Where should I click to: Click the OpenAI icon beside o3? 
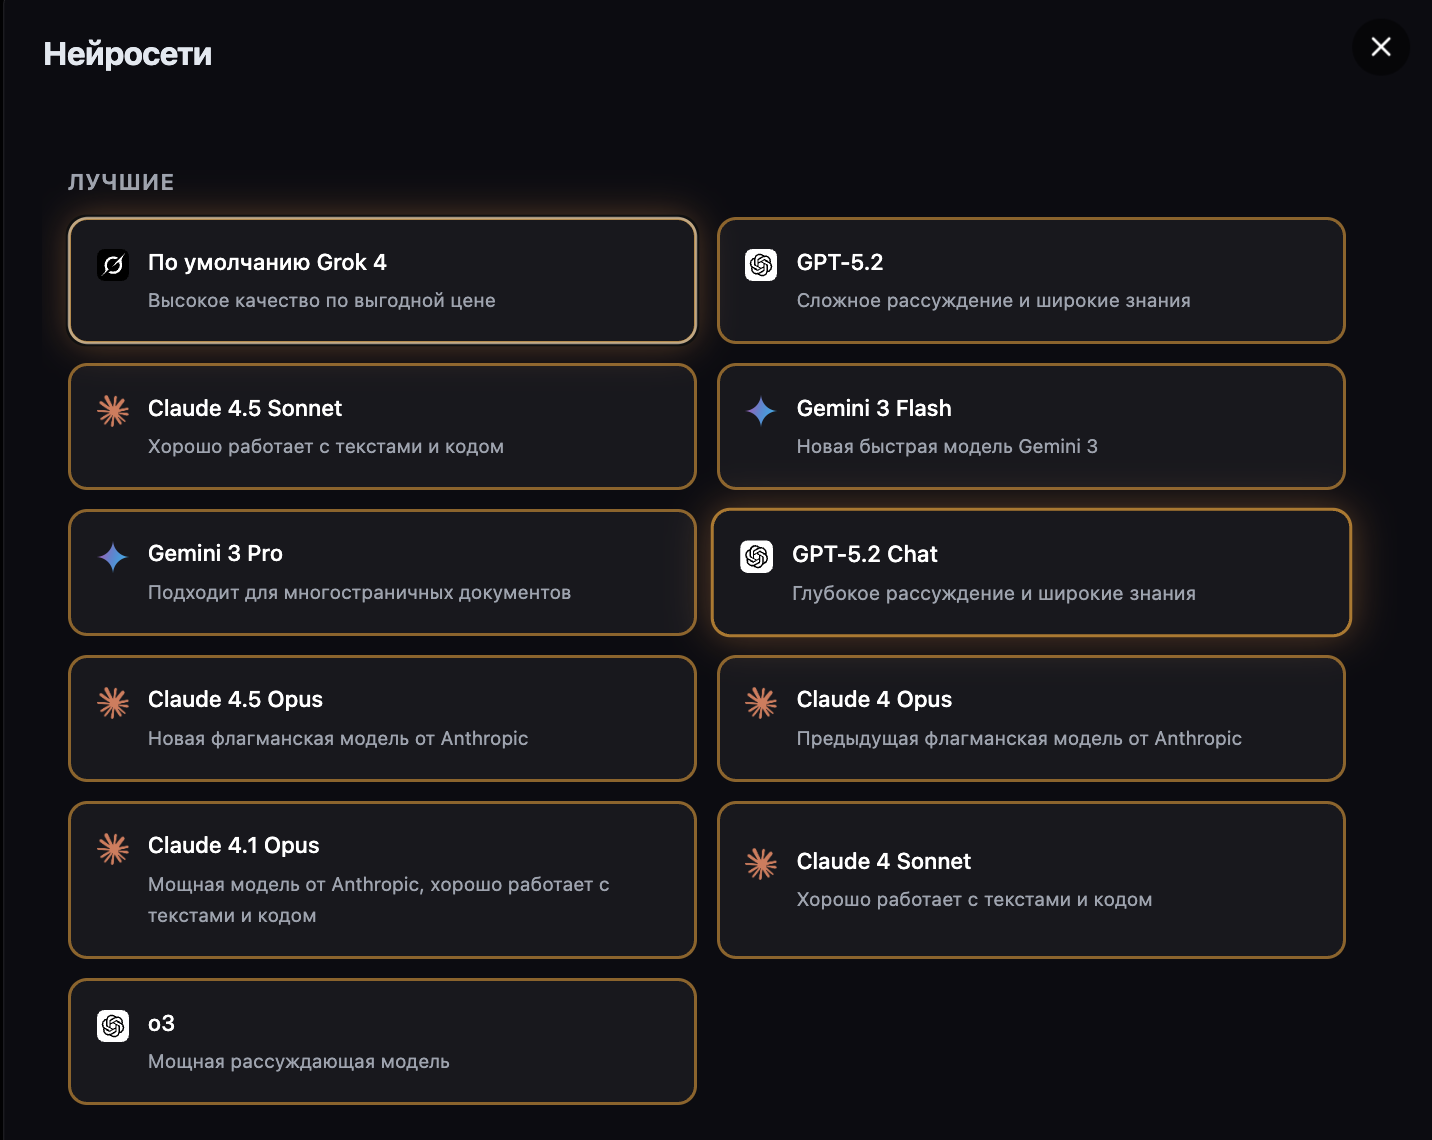pos(113,1026)
